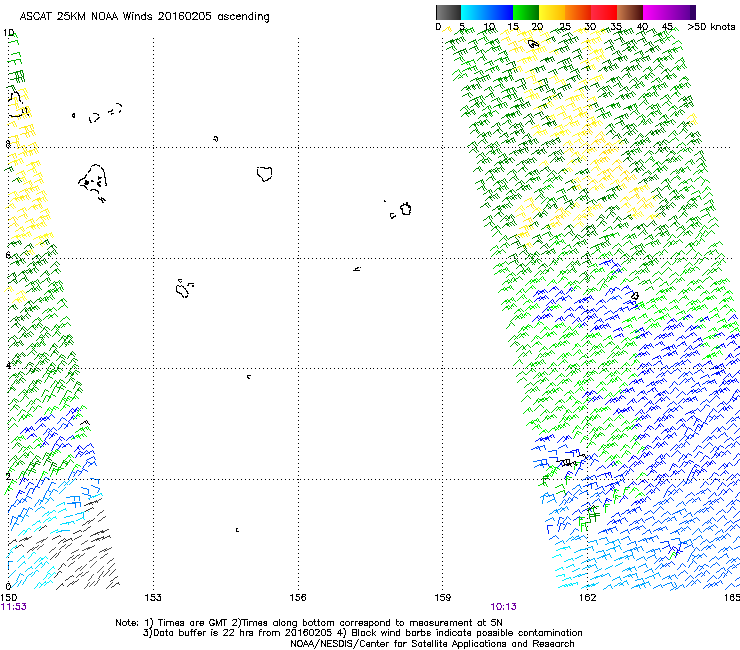
Task: Click the longitude label '153'
Action: (152, 598)
